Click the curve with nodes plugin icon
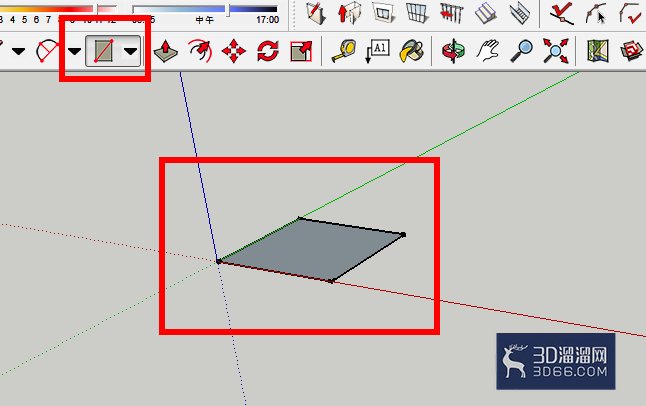This screenshot has width=646, height=406. pos(596,13)
